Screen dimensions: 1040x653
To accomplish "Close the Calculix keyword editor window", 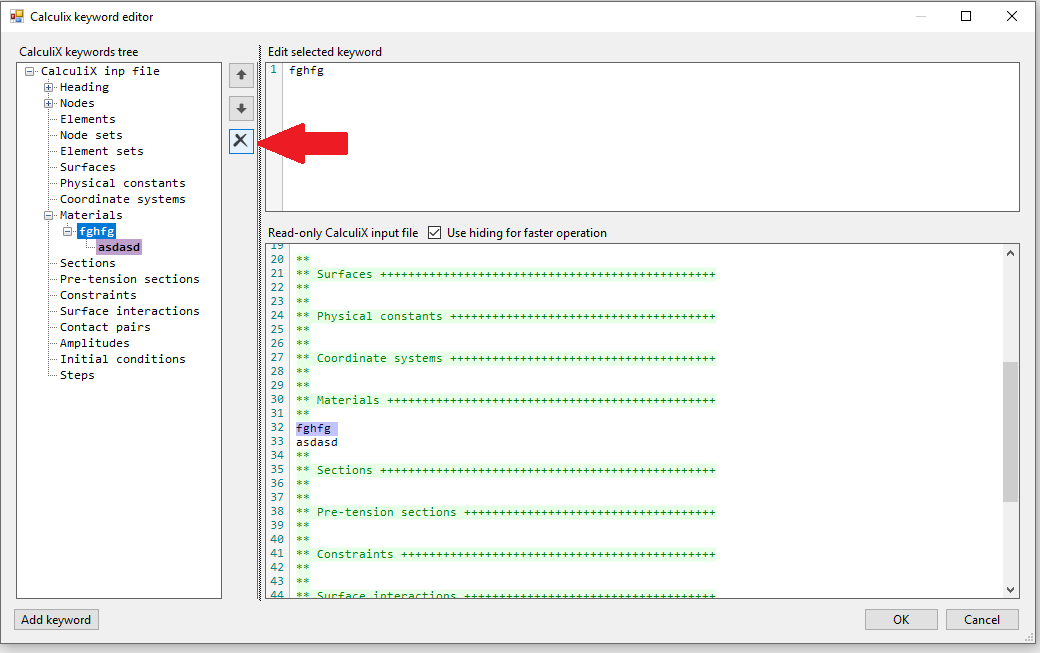I will tap(1011, 17).
